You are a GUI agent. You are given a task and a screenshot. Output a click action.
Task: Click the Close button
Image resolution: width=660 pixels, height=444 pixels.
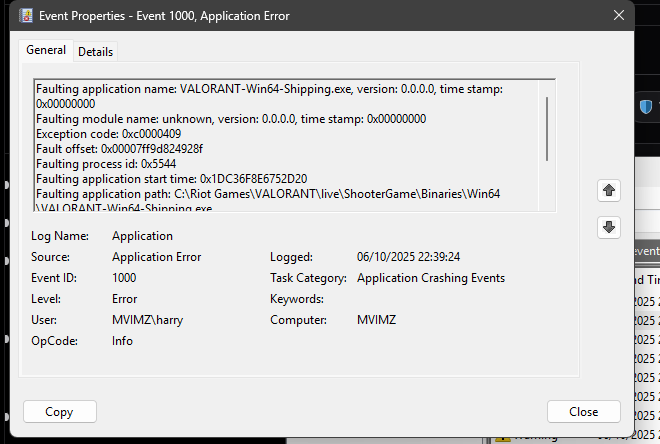tap(583, 412)
